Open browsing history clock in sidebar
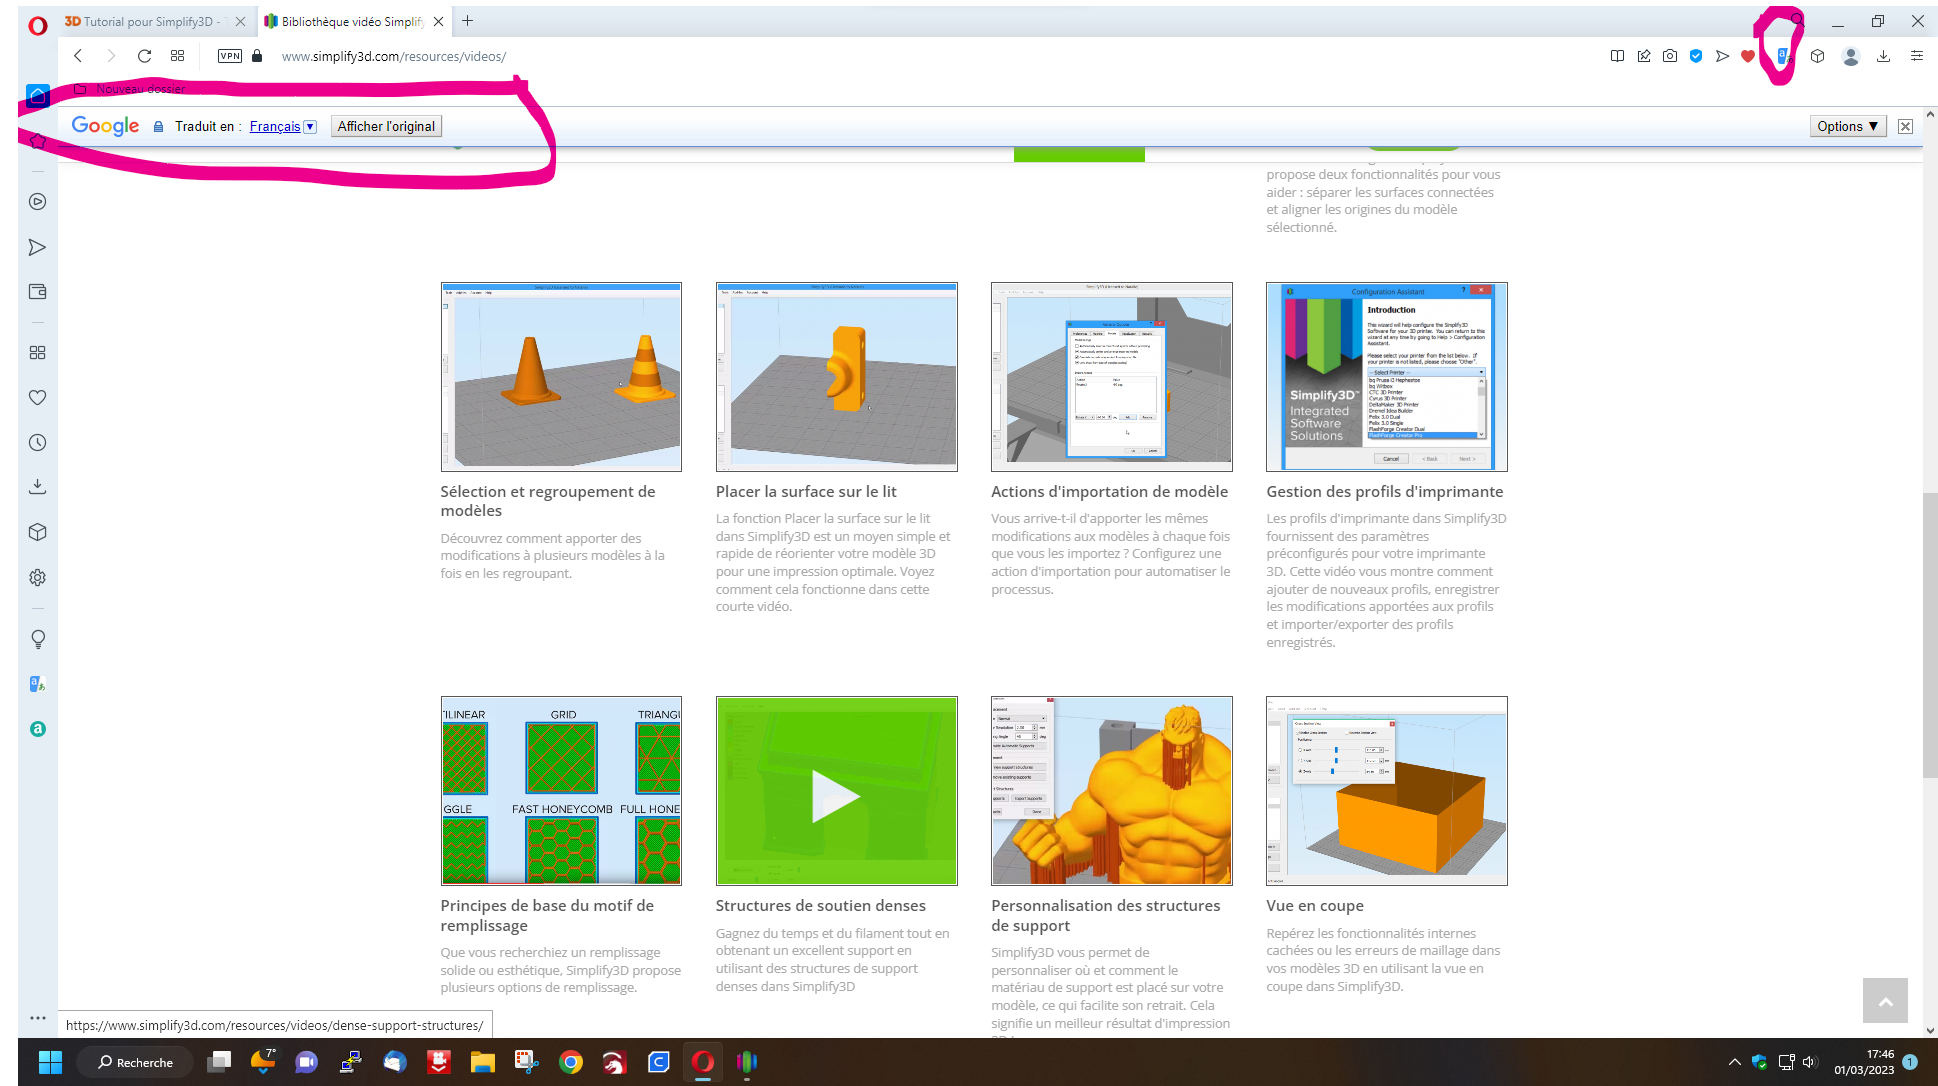 37,443
